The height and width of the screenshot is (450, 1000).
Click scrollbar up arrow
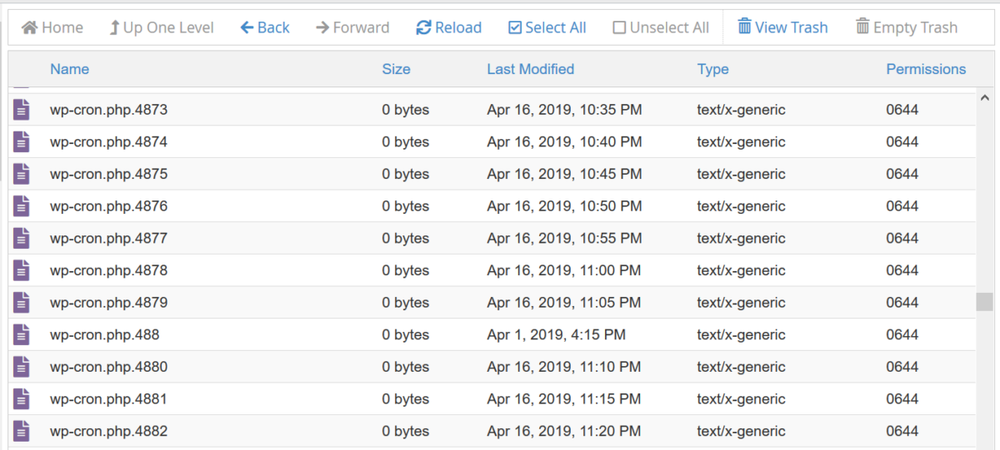click(985, 98)
